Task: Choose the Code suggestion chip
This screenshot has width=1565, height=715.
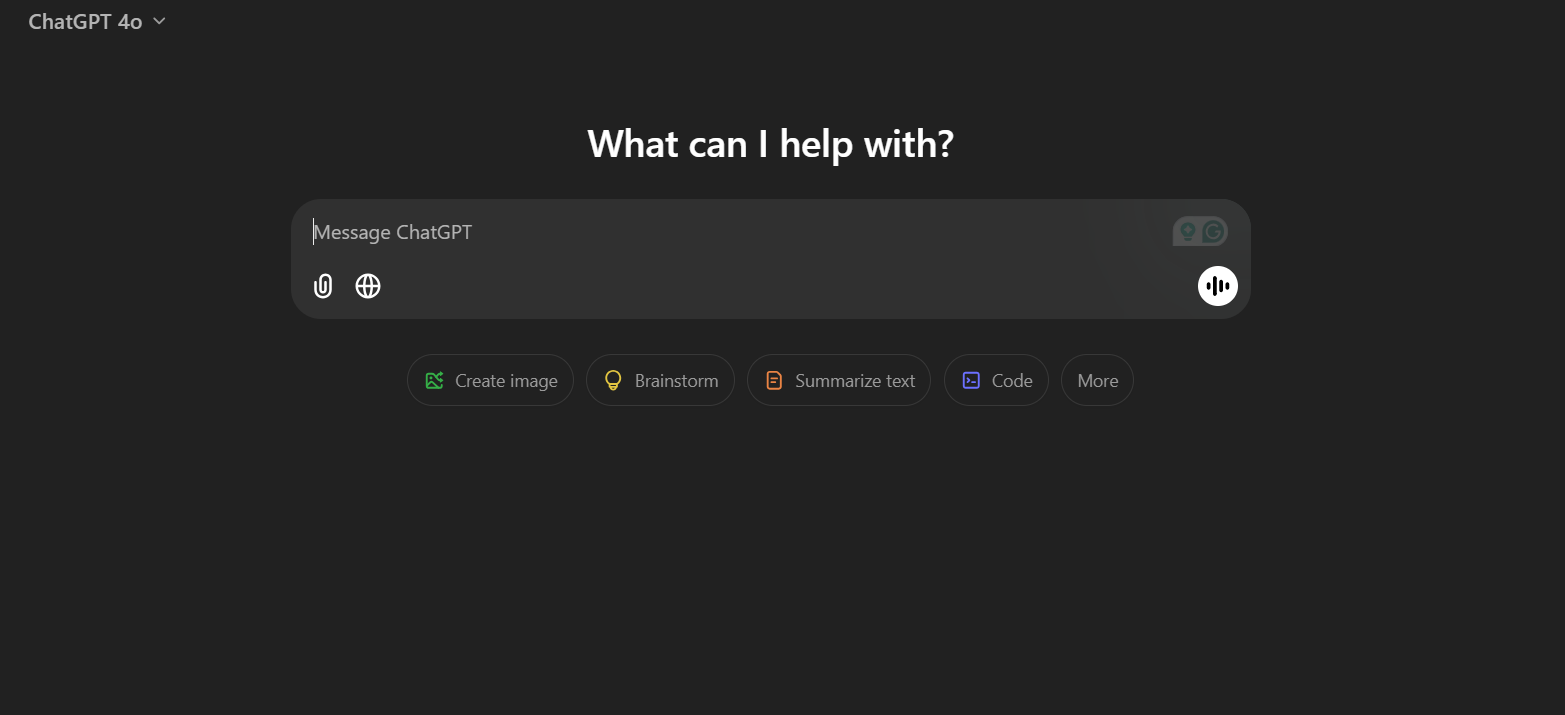Action: pos(996,380)
